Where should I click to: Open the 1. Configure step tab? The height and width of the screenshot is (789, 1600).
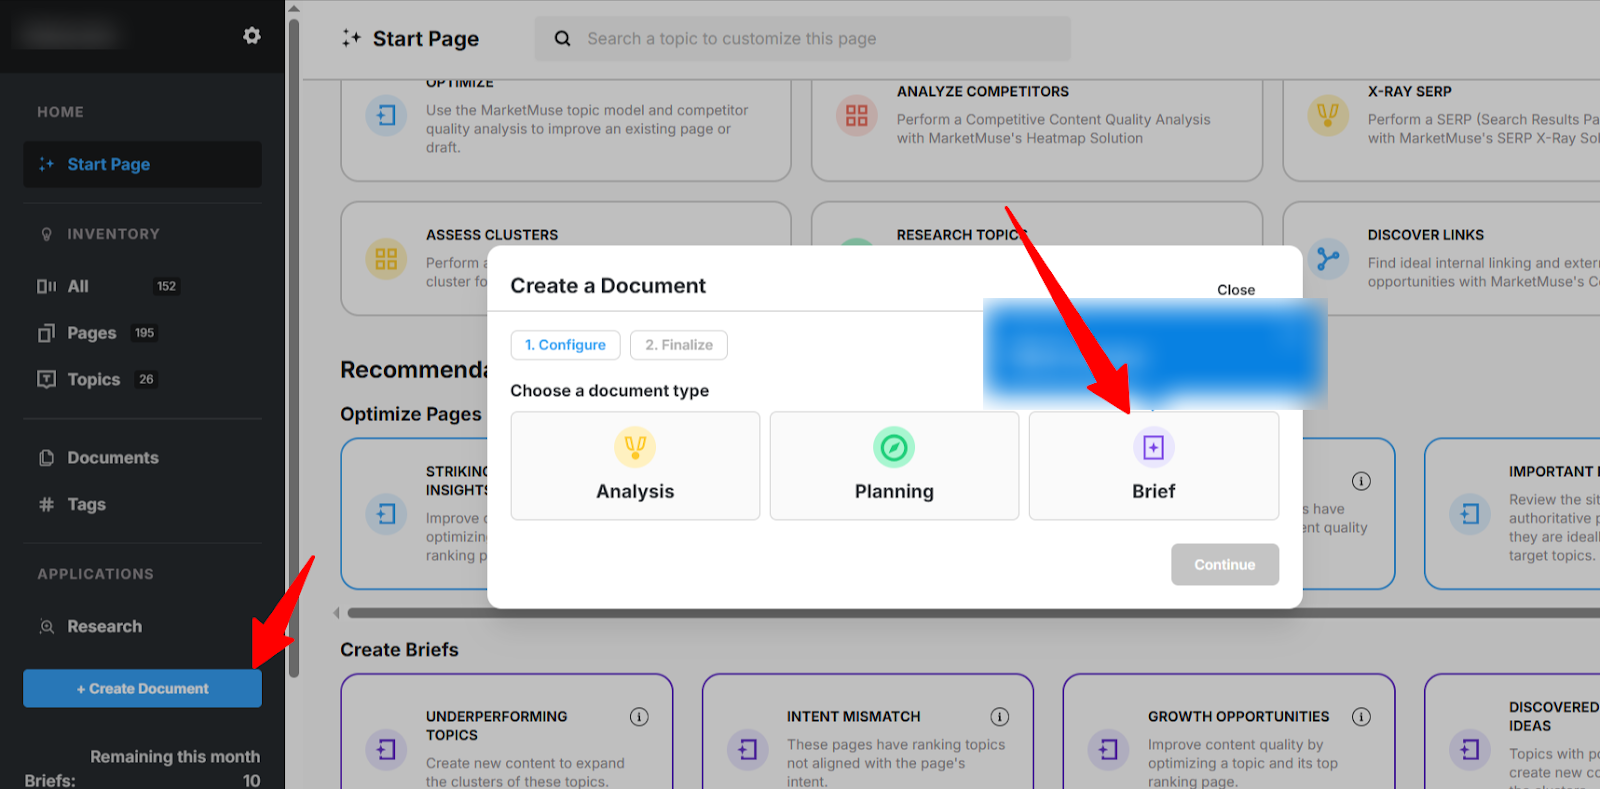pyautogui.click(x=565, y=345)
